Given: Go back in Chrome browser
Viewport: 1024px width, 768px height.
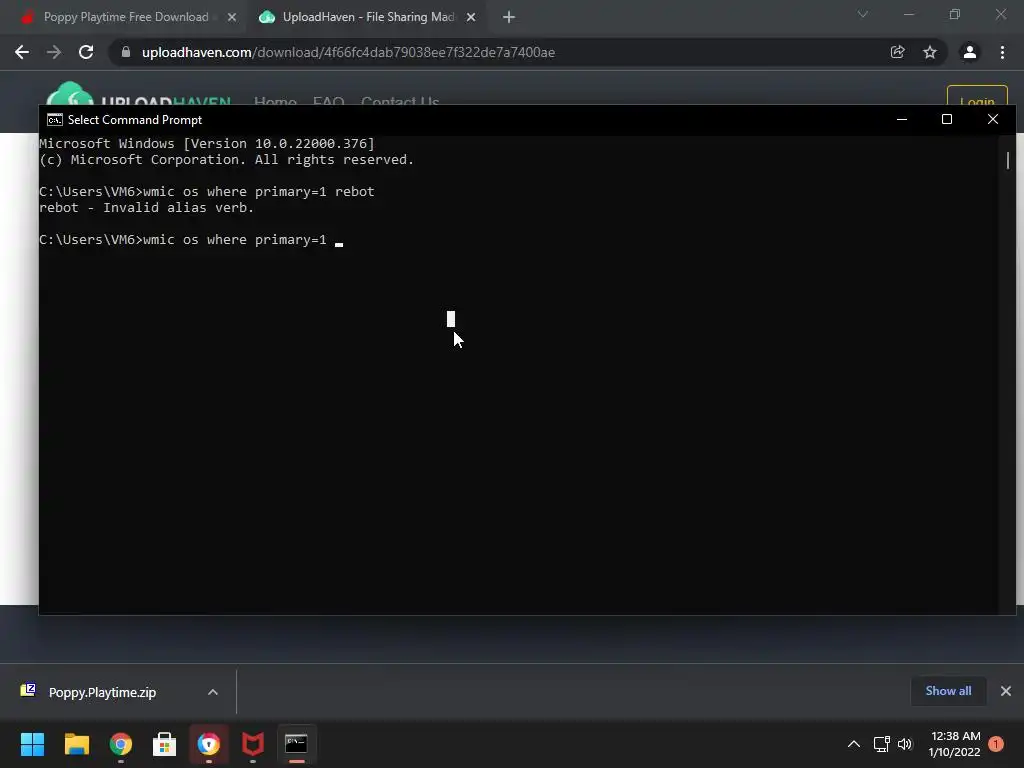Looking at the screenshot, I should (x=22, y=52).
